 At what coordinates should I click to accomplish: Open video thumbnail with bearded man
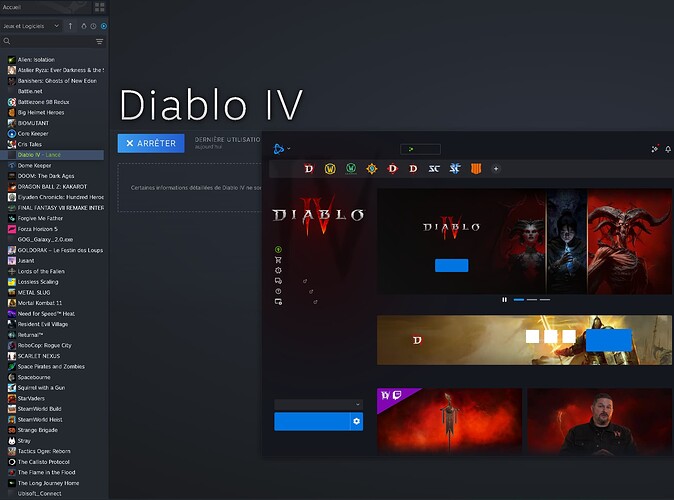599,420
